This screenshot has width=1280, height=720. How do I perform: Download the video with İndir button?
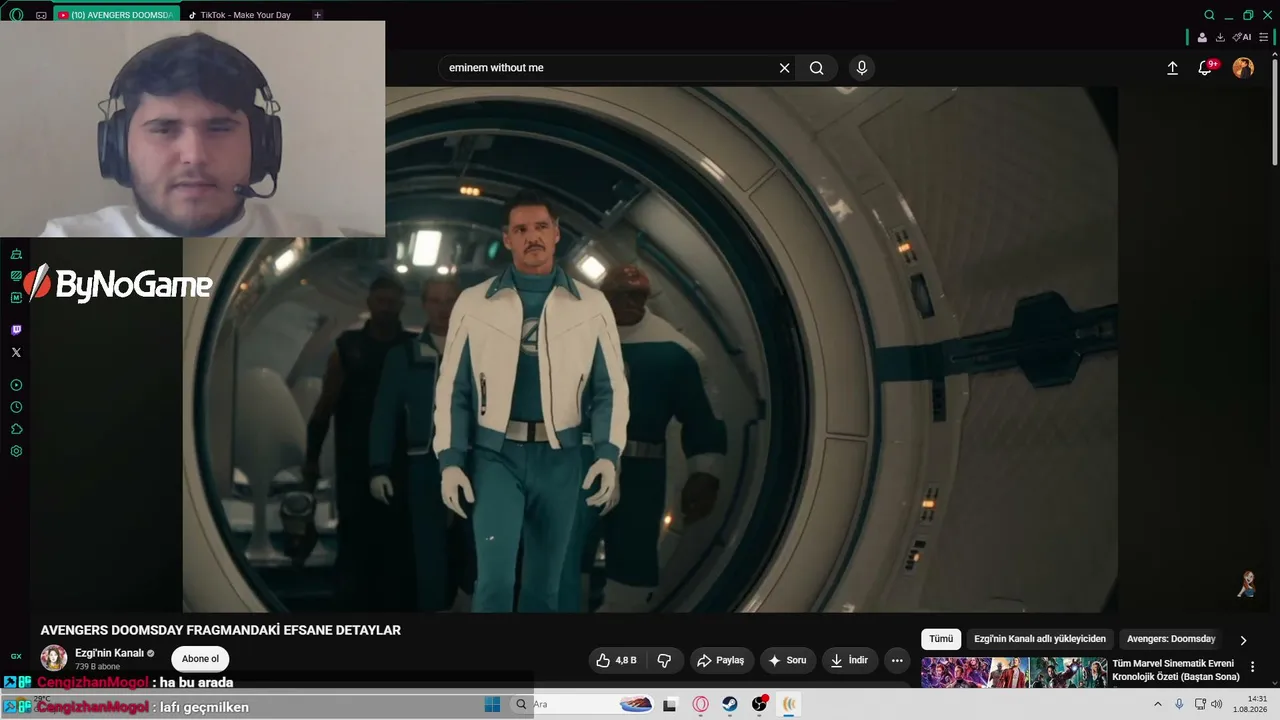pyautogui.click(x=850, y=660)
